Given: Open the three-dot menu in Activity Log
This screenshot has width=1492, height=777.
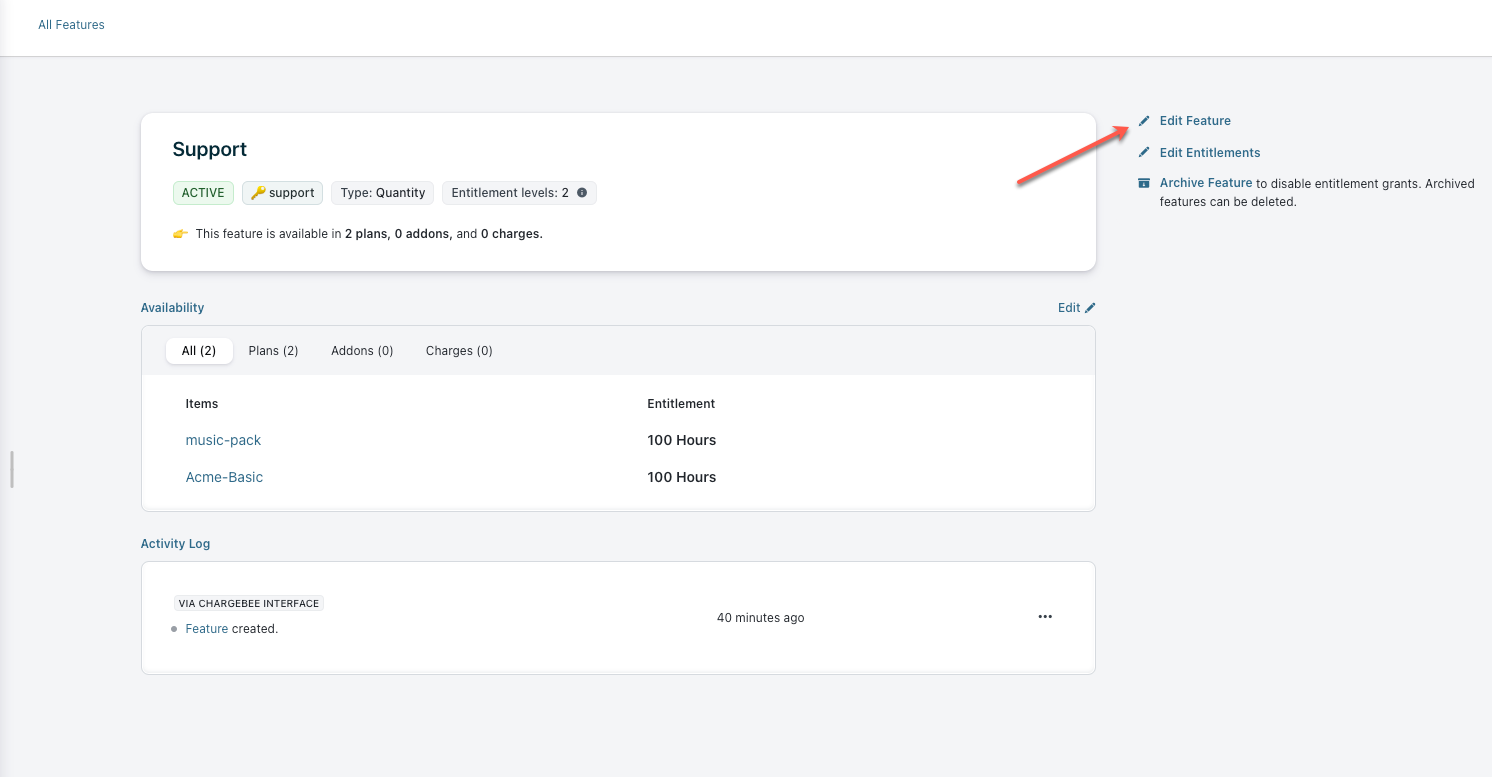Looking at the screenshot, I should point(1045,617).
